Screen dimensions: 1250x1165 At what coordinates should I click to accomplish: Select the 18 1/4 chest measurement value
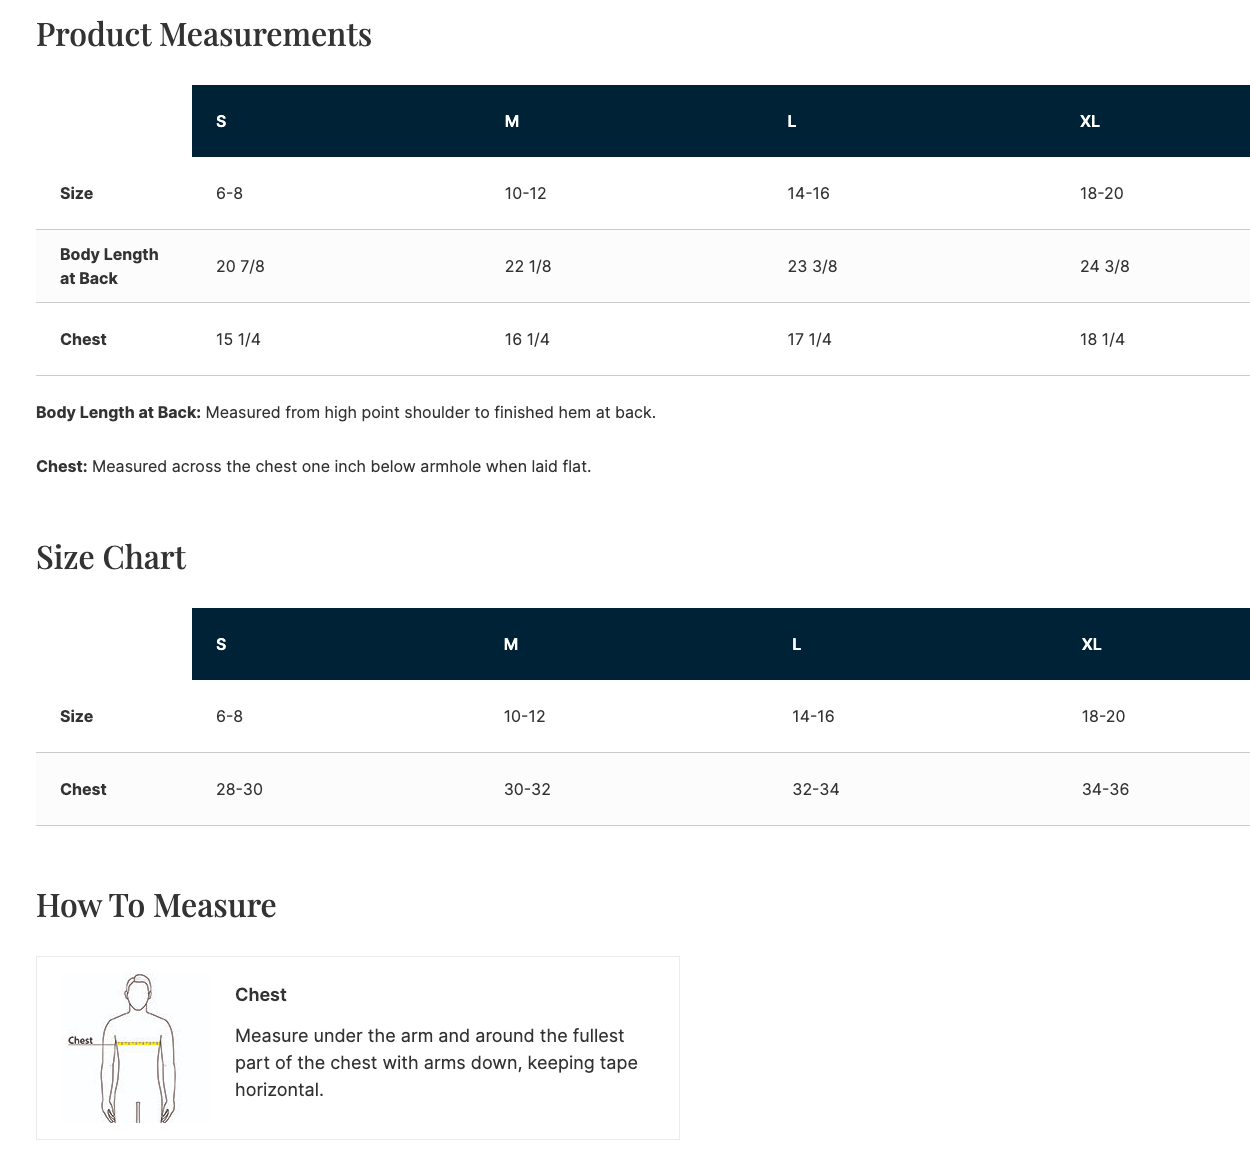pyautogui.click(x=1102, y=339)
